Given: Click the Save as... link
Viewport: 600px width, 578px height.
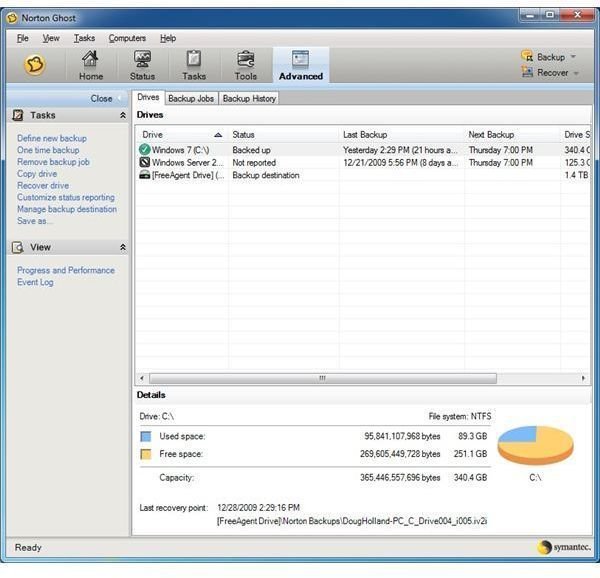Looking at the screenshot, I should pyautogui.click(x=35, y=221).
